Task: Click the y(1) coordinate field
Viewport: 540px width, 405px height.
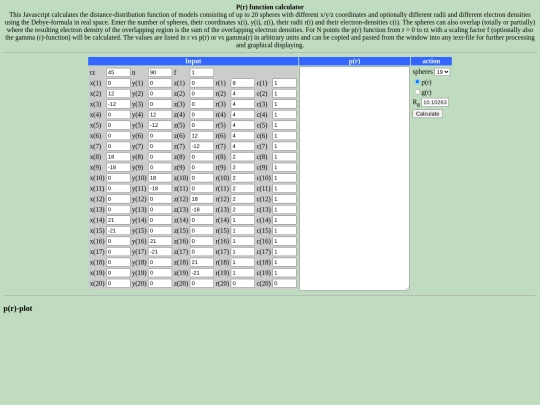Action: pyautogui.click(x=160, y=83)
